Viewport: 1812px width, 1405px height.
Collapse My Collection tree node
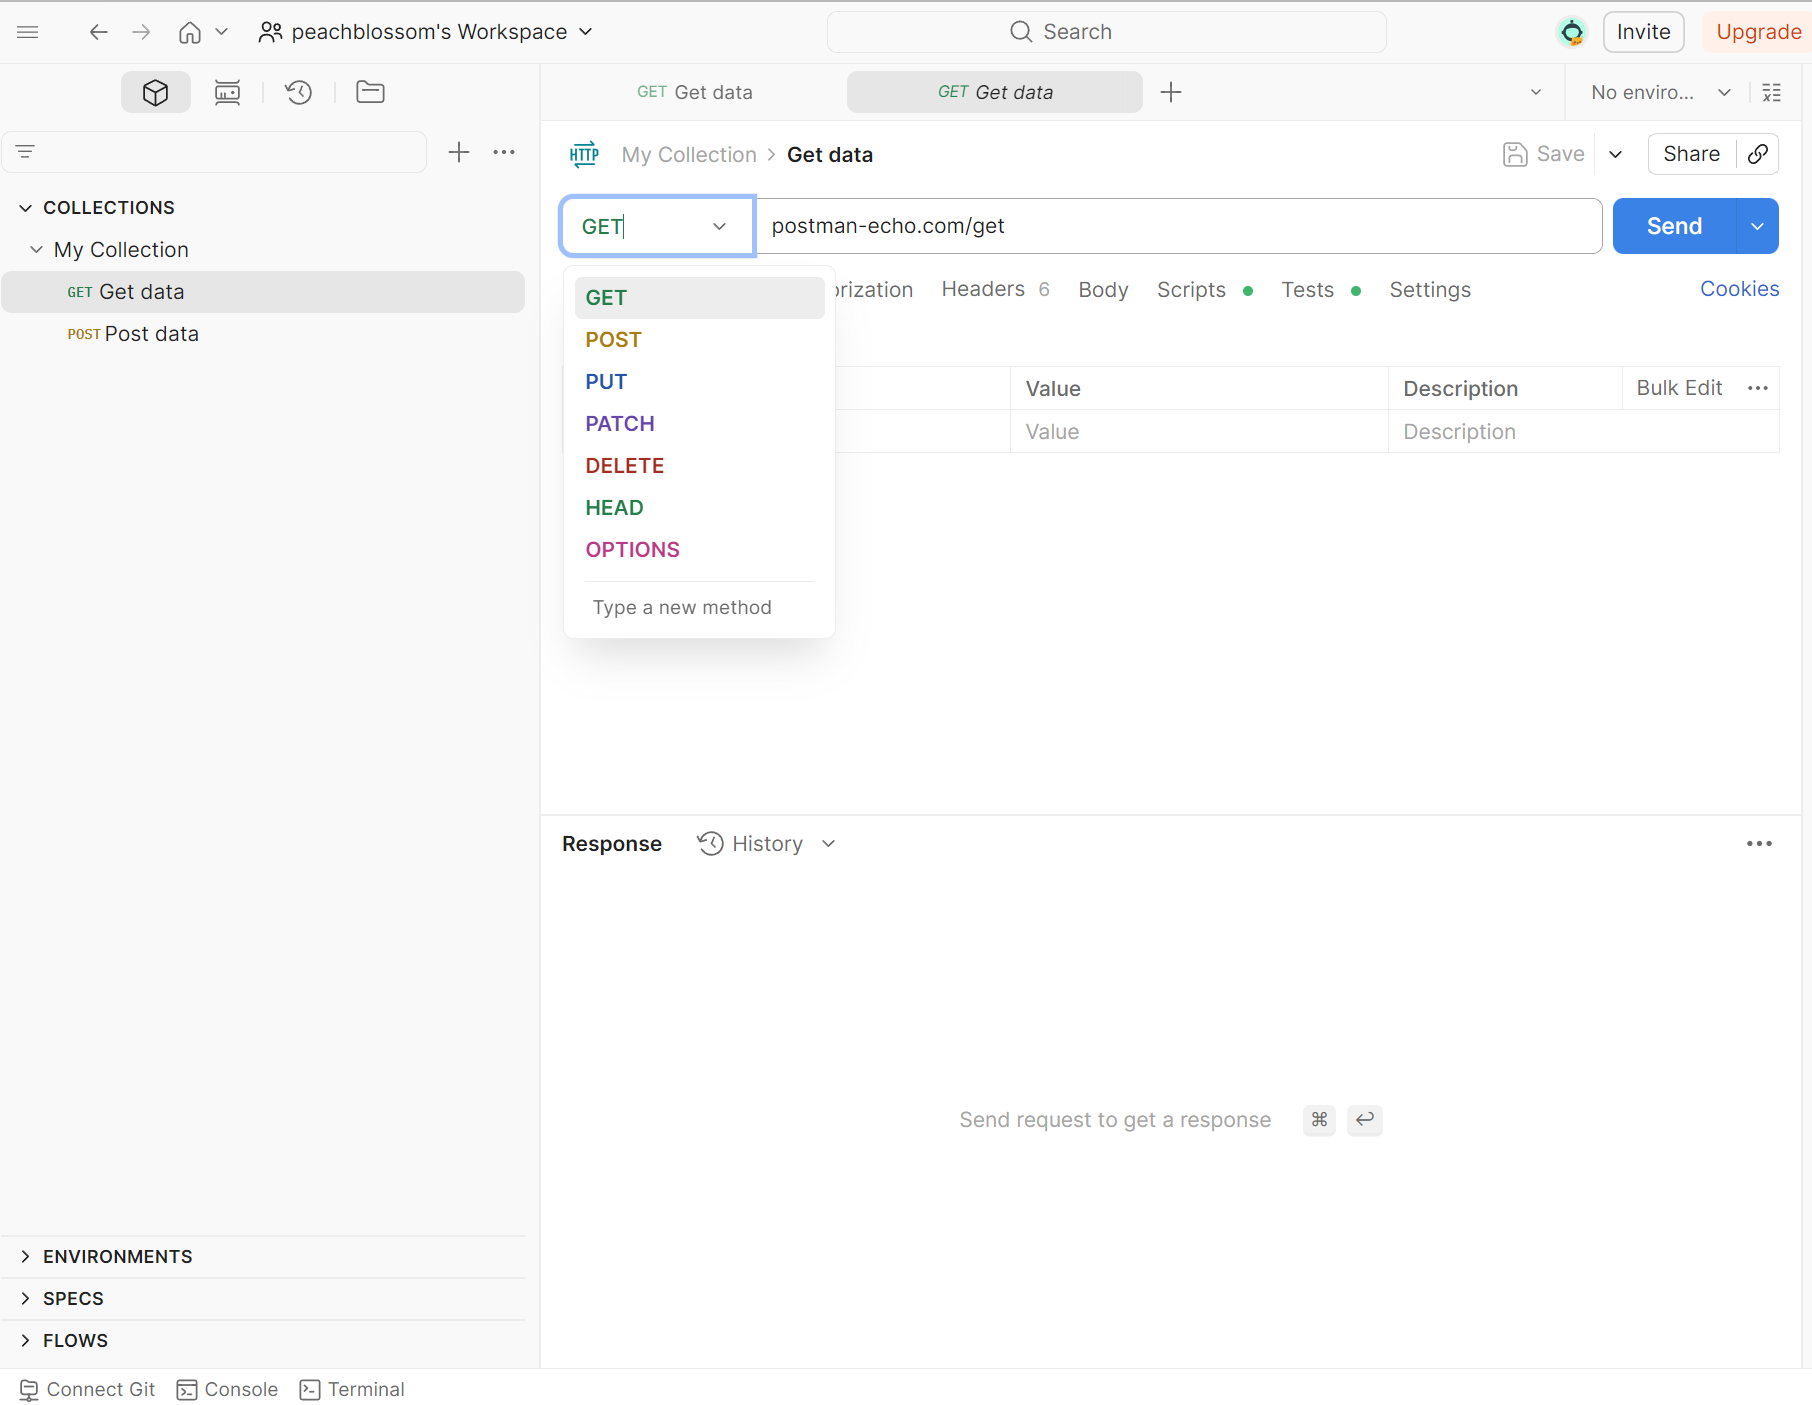36,250
